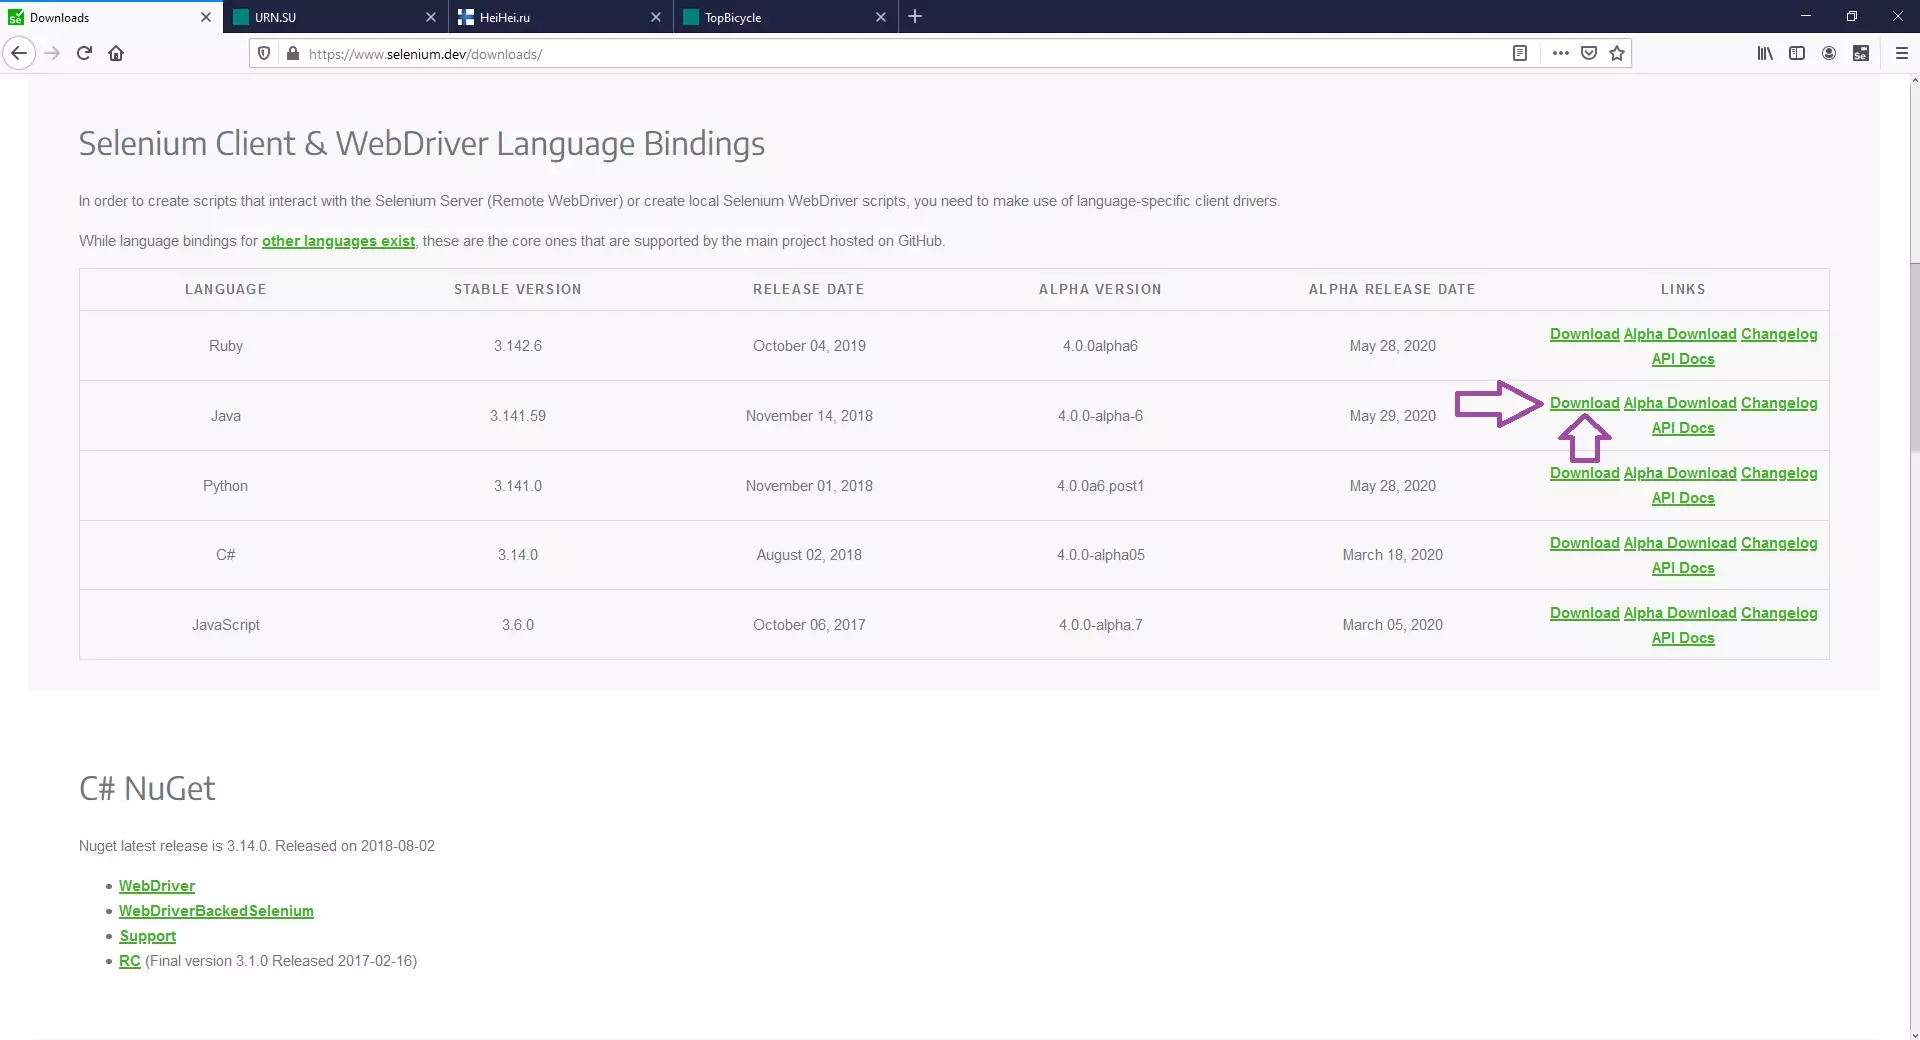Viewport: 1920px width, 1040px height.
Task: Download the C# stable bindings
Action: point(1584,543)
